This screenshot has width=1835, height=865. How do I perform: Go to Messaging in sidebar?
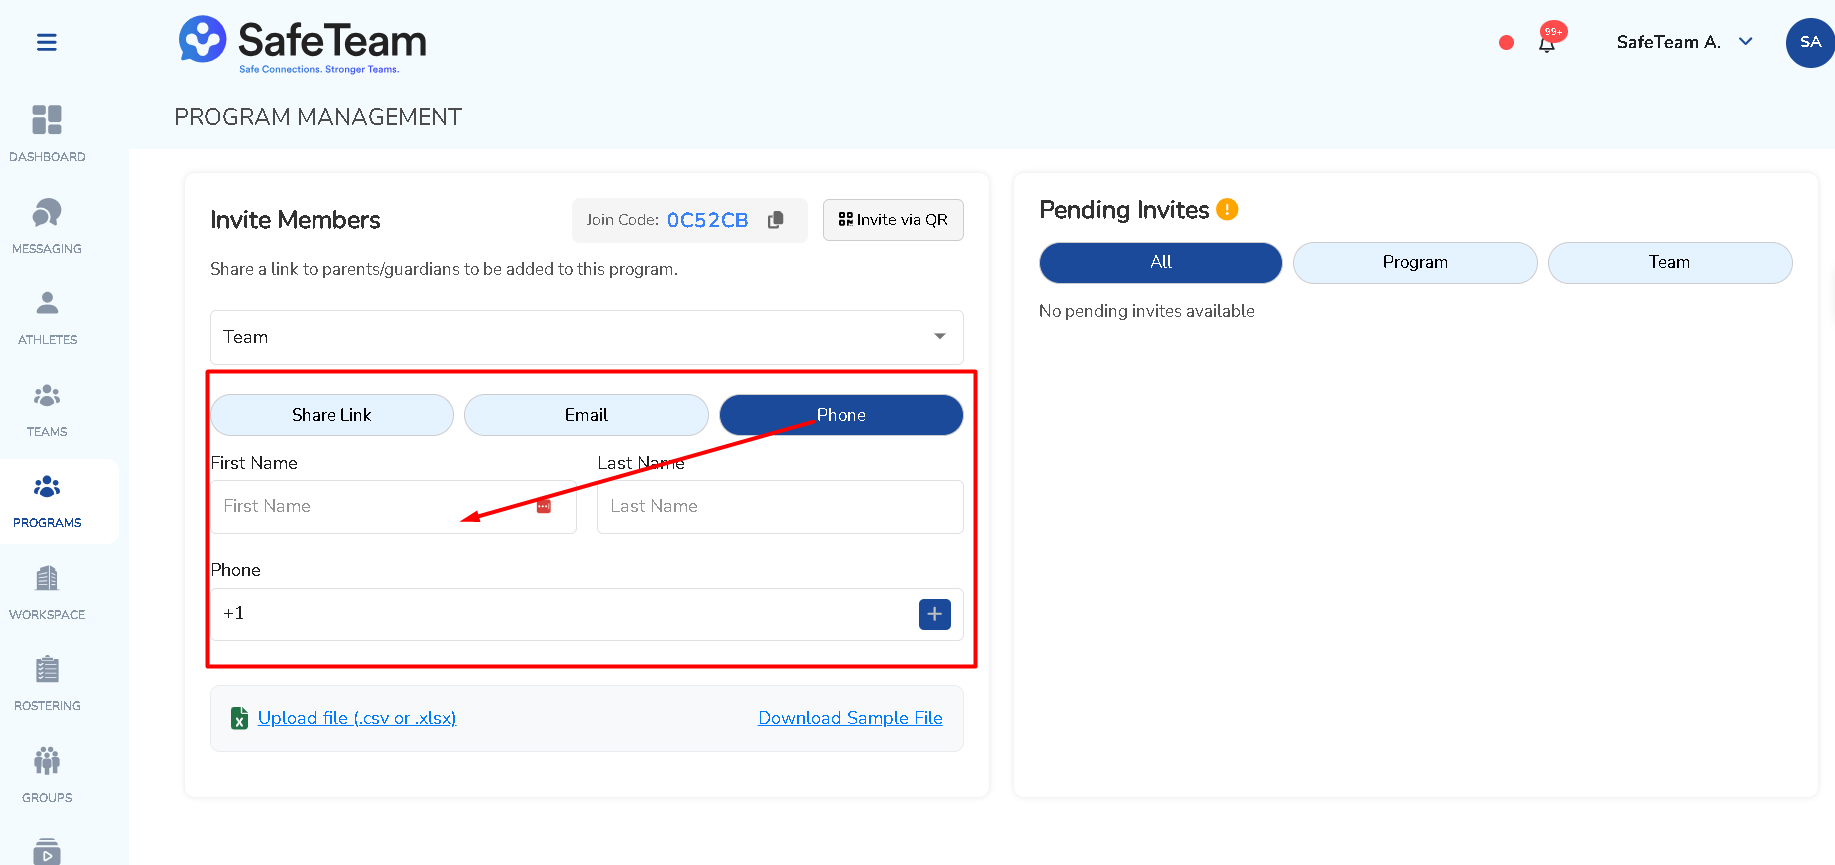pyautogui.click(x=47, y=226)
